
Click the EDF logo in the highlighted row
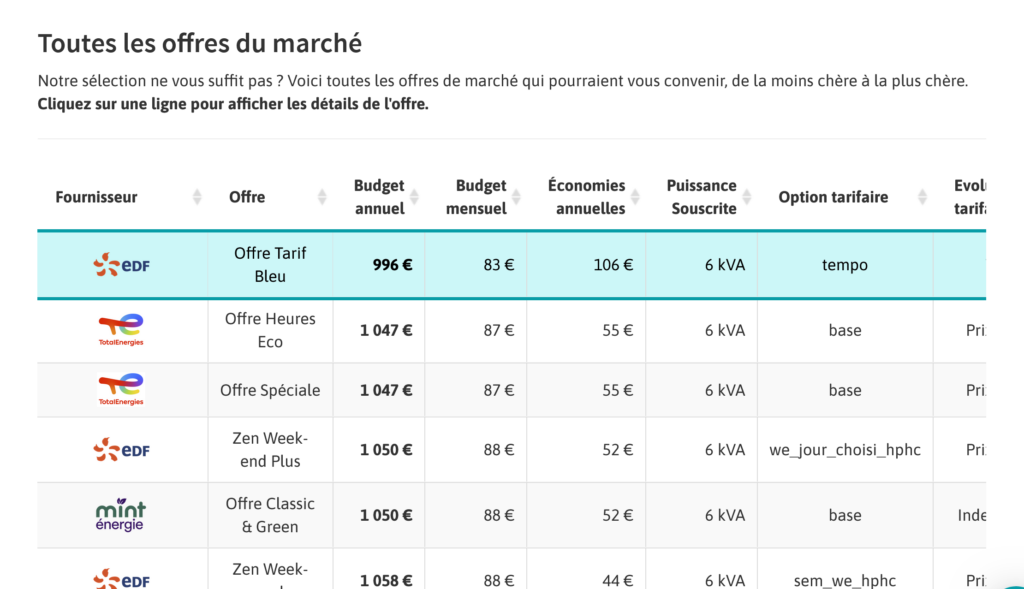(x=122, y=265)
